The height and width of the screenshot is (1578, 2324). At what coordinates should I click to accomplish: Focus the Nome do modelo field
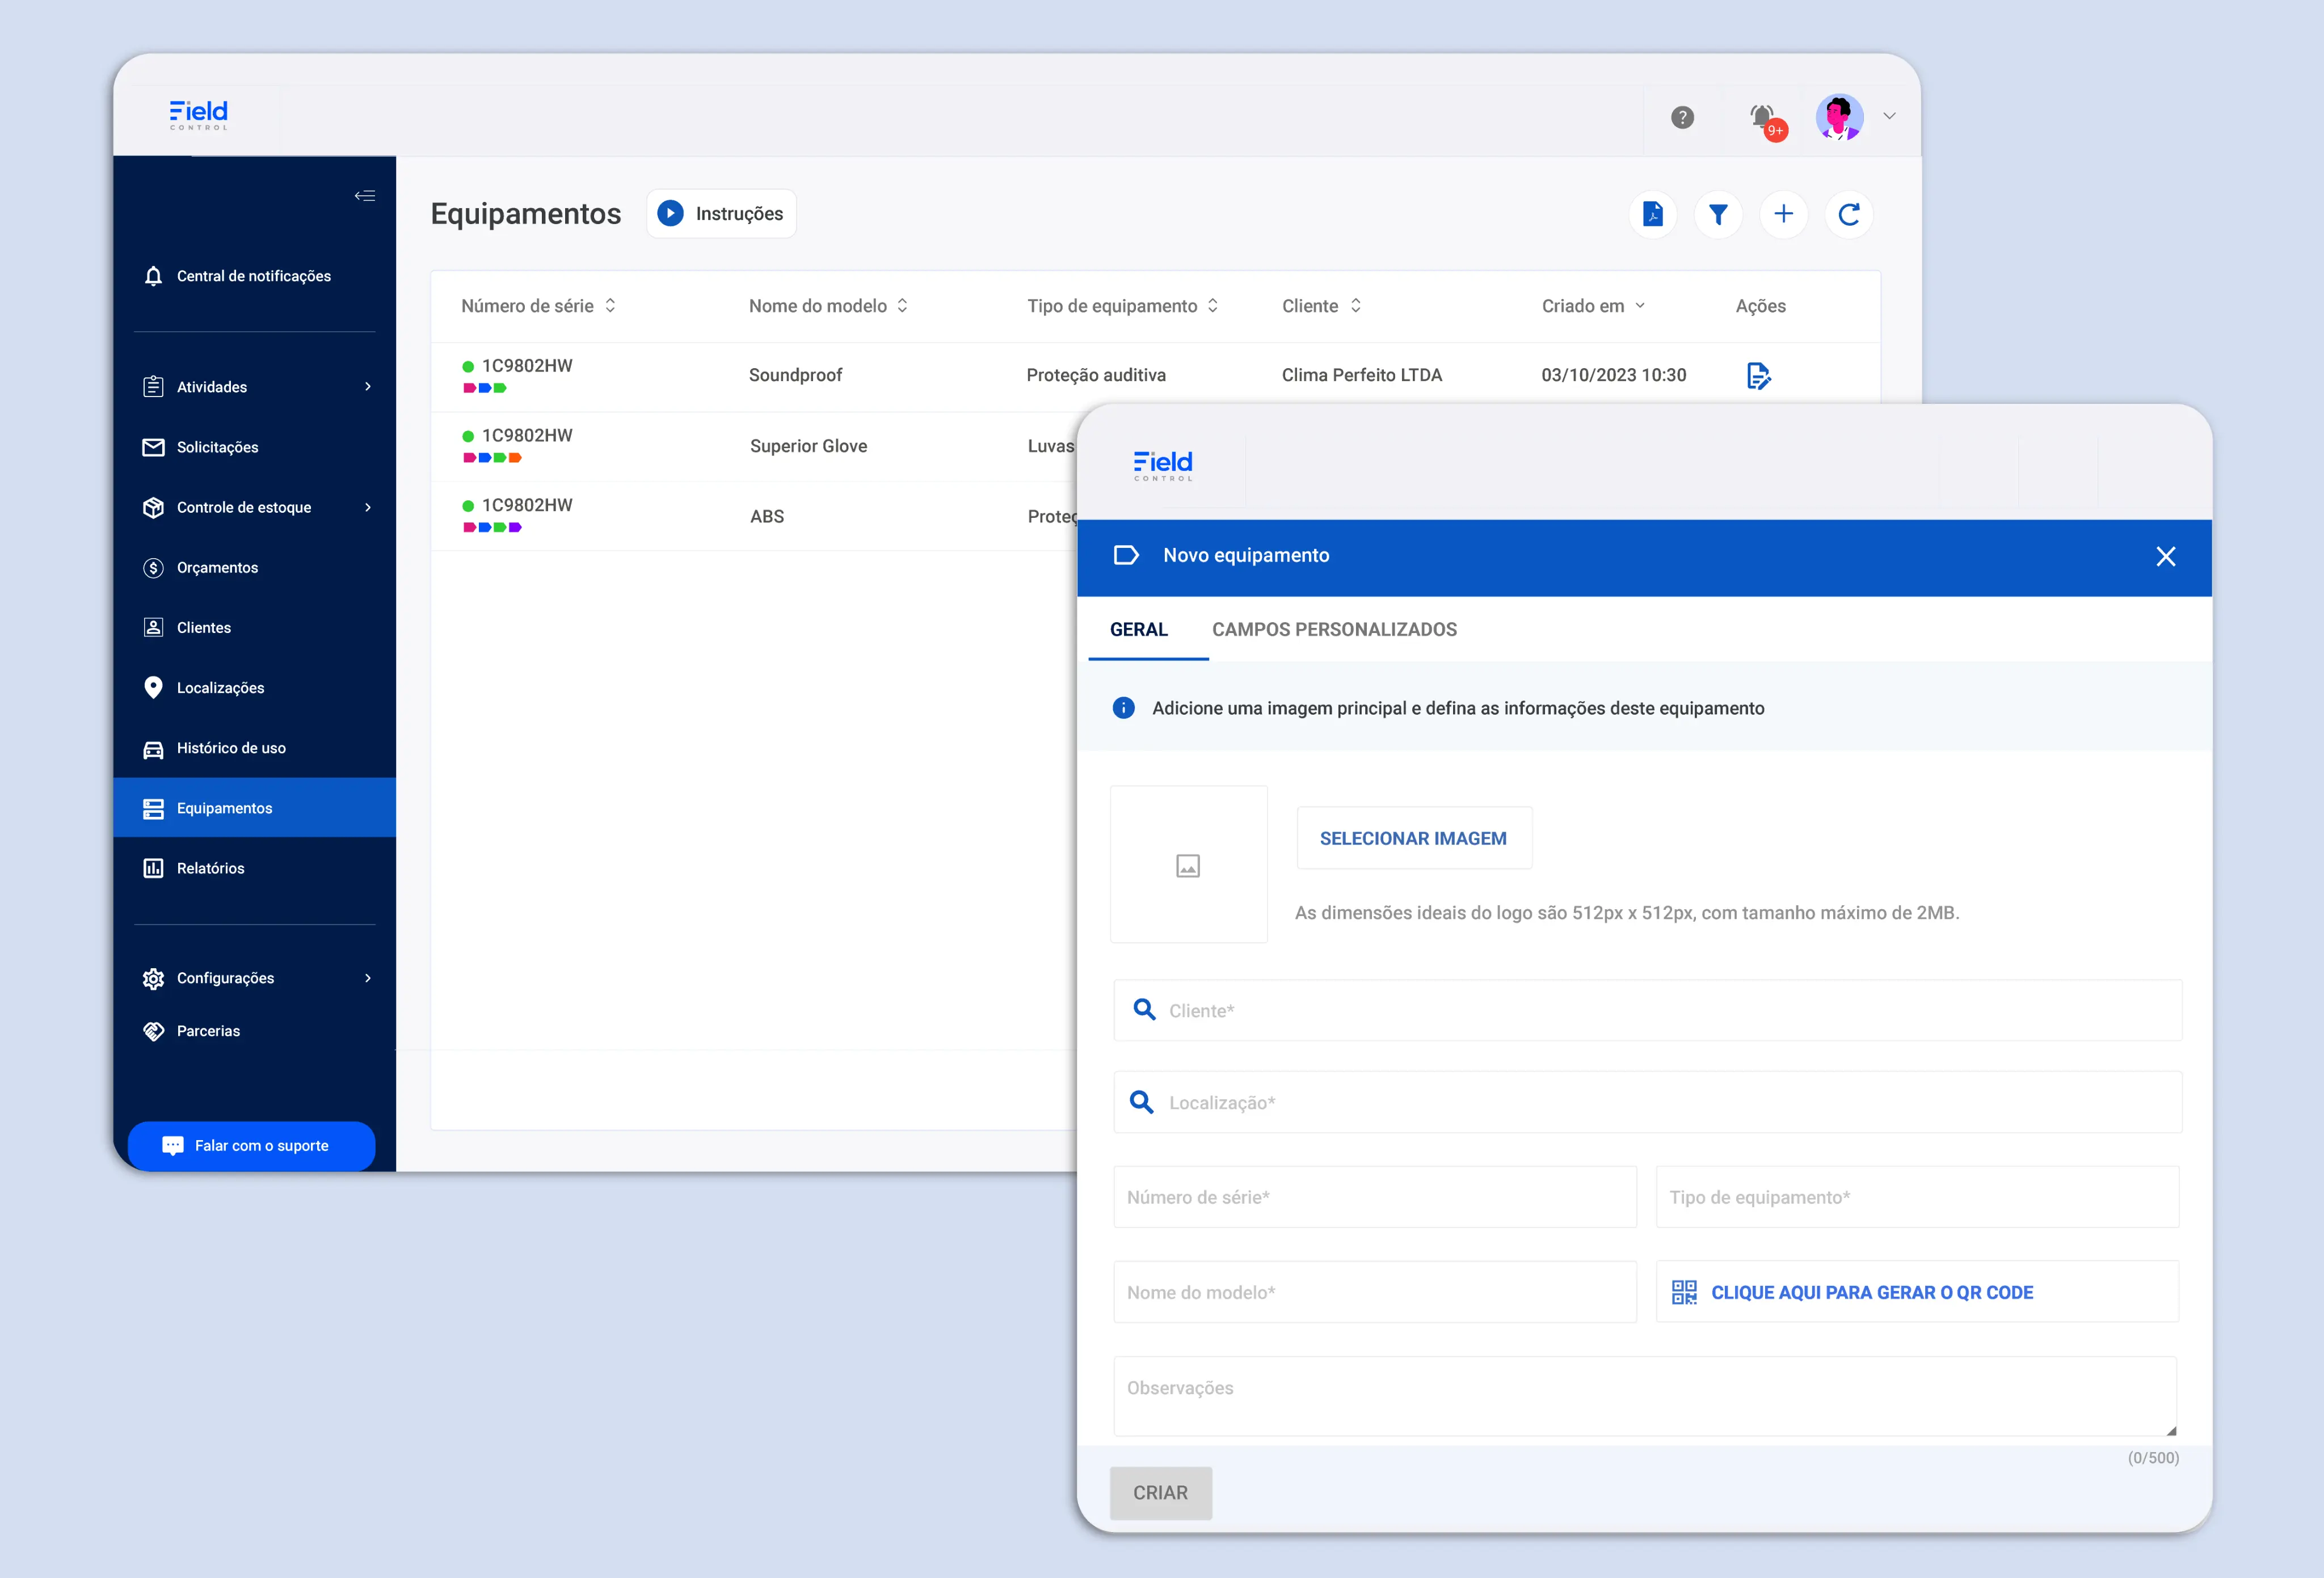click(x=1375, y=1293)
